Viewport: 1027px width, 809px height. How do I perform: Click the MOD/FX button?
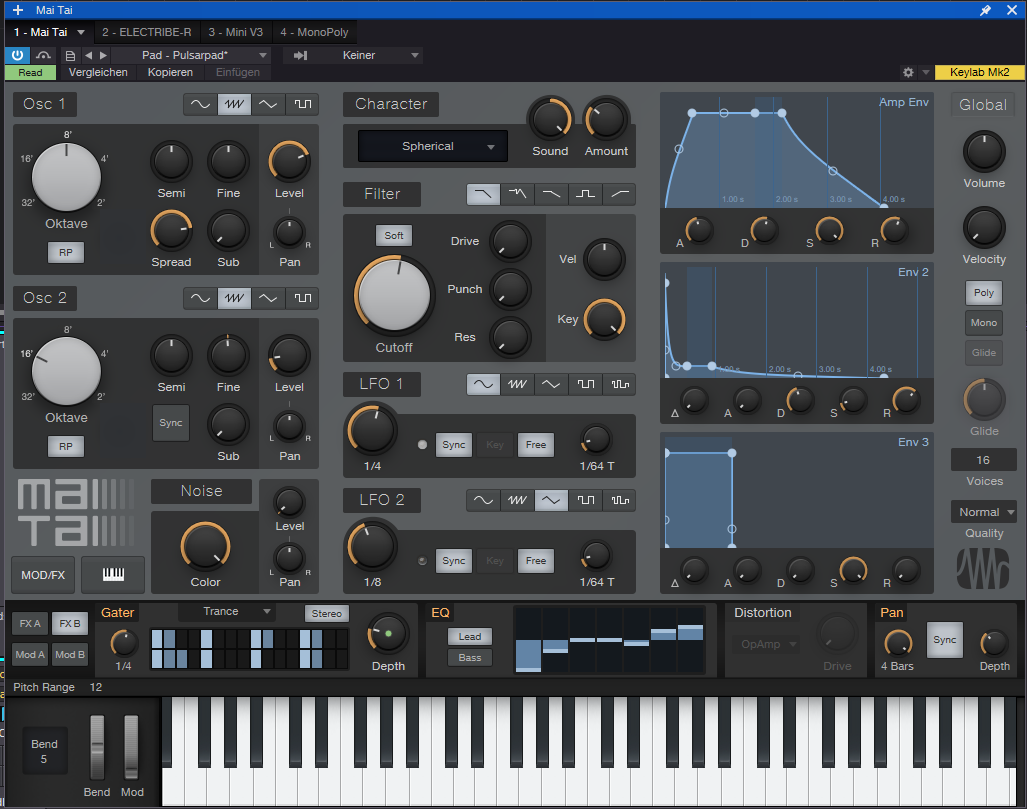click(43, 574)
